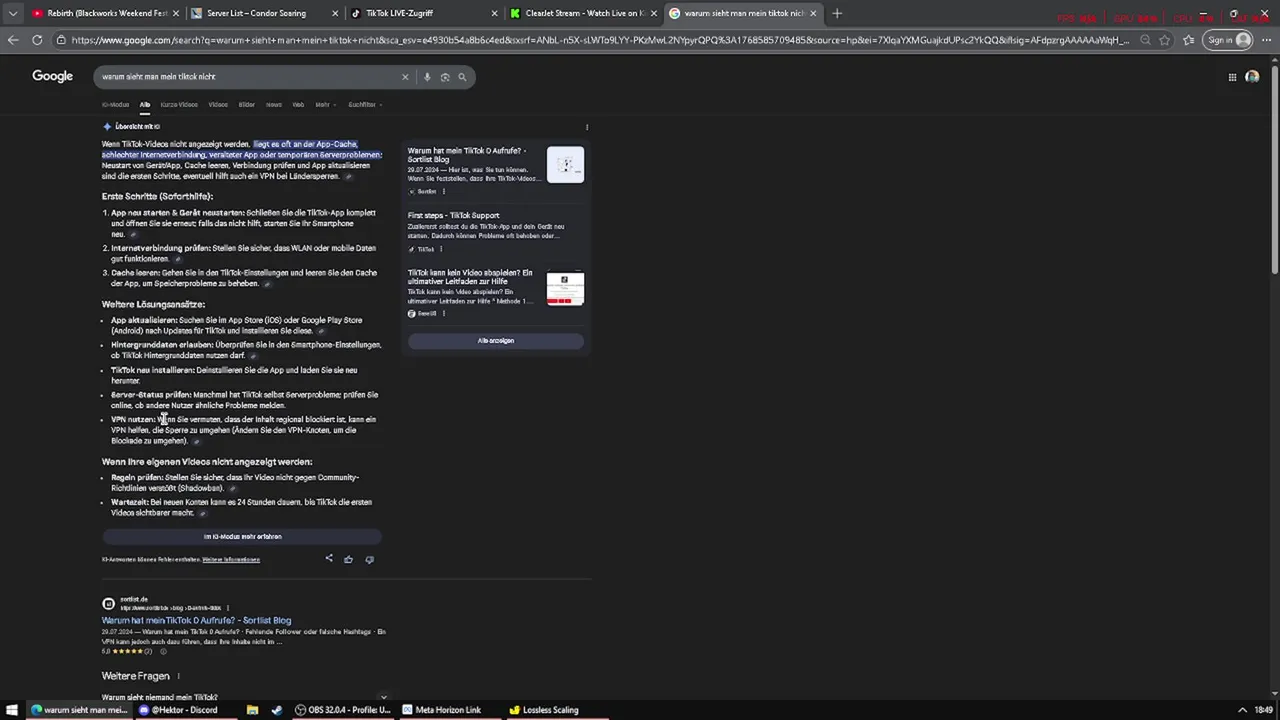Switch to the OBS 32.0.4 taskbar item
Image resolution: width=1280 pixels, height=720 pixels.
(x=343, y=710)
